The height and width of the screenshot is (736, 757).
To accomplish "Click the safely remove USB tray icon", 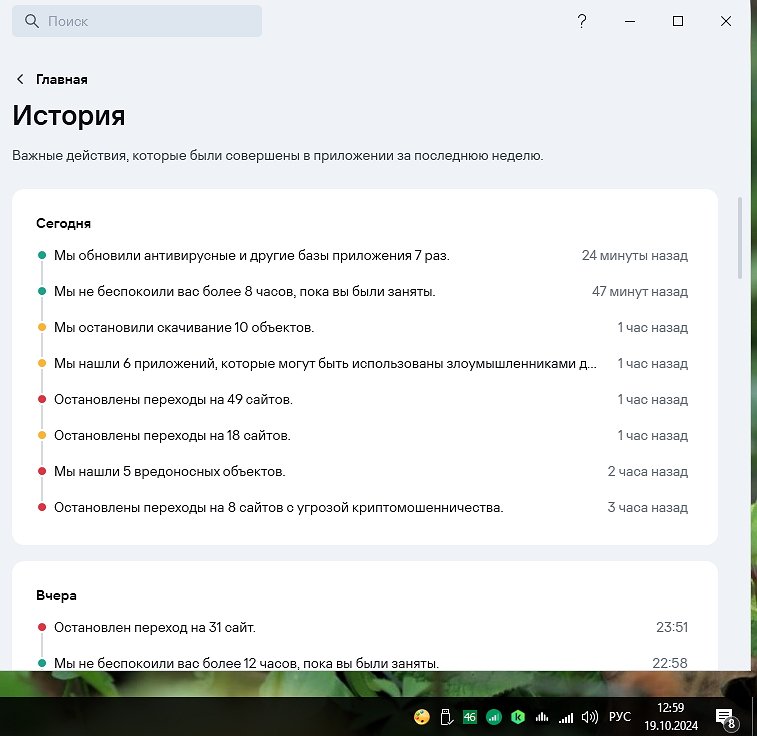I will (x=446, y=717).
